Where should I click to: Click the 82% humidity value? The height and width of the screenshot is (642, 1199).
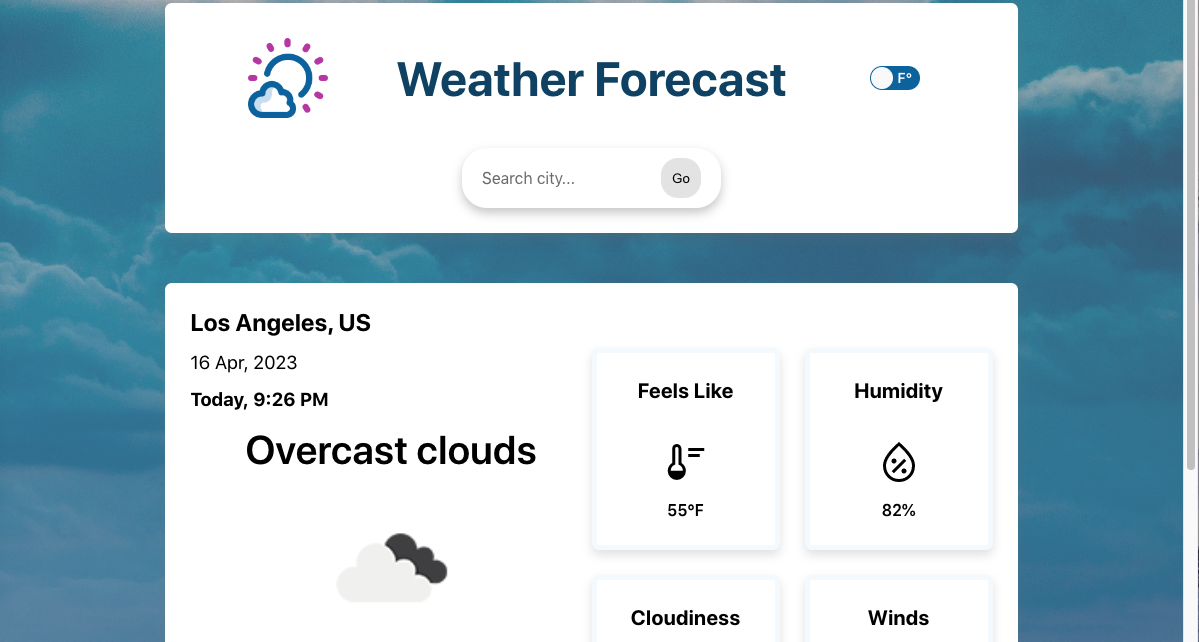coord(898,510)
